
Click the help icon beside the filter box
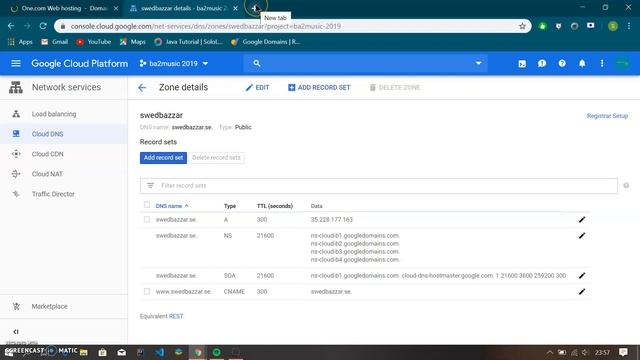[626, 186]
